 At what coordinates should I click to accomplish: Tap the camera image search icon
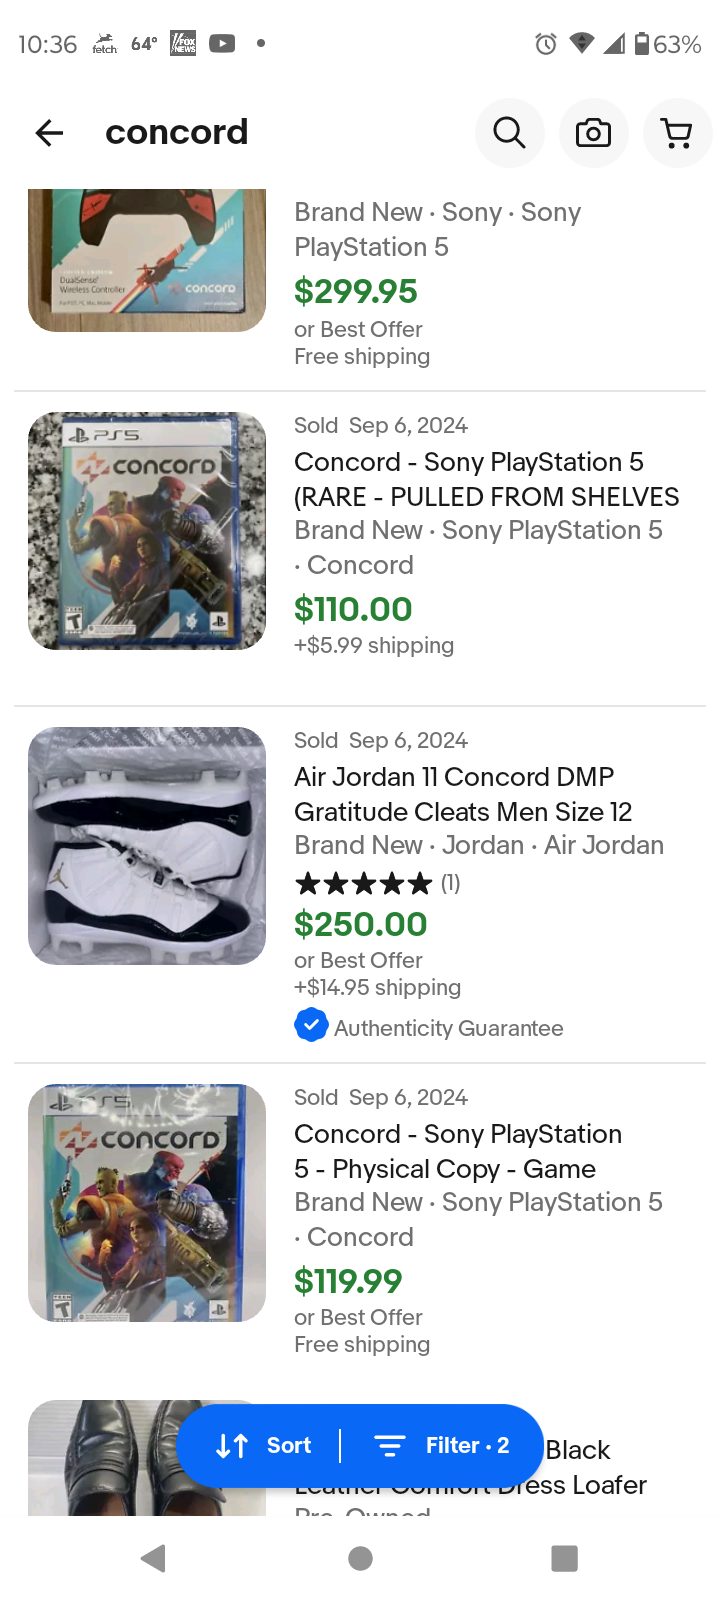(x=593, y=133)
